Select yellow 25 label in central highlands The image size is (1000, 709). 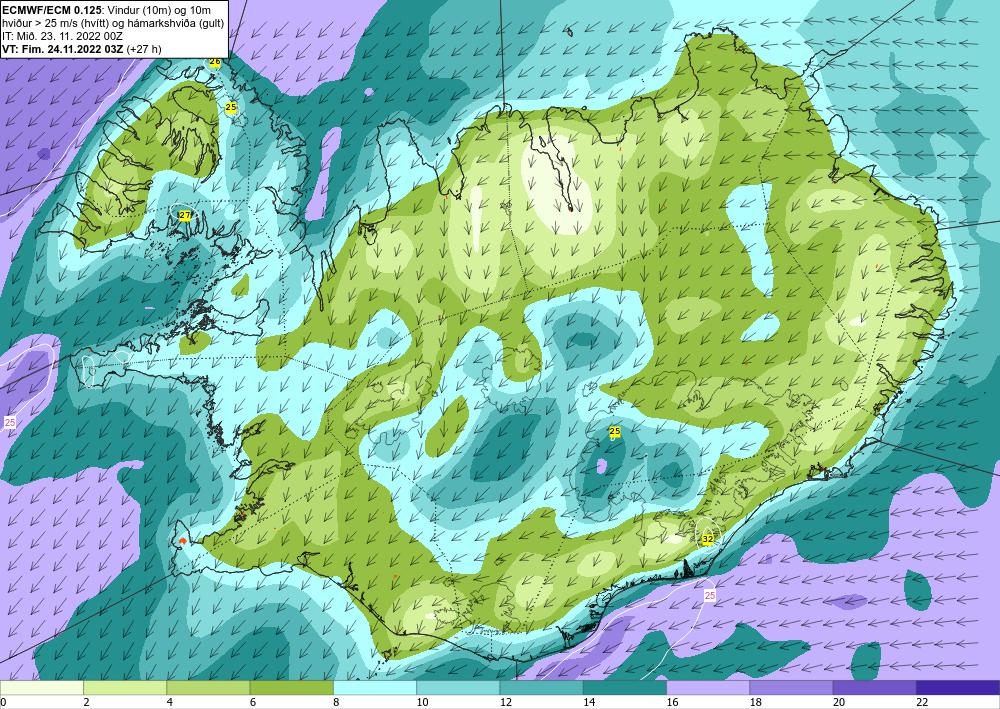click(x=615, y=432)
